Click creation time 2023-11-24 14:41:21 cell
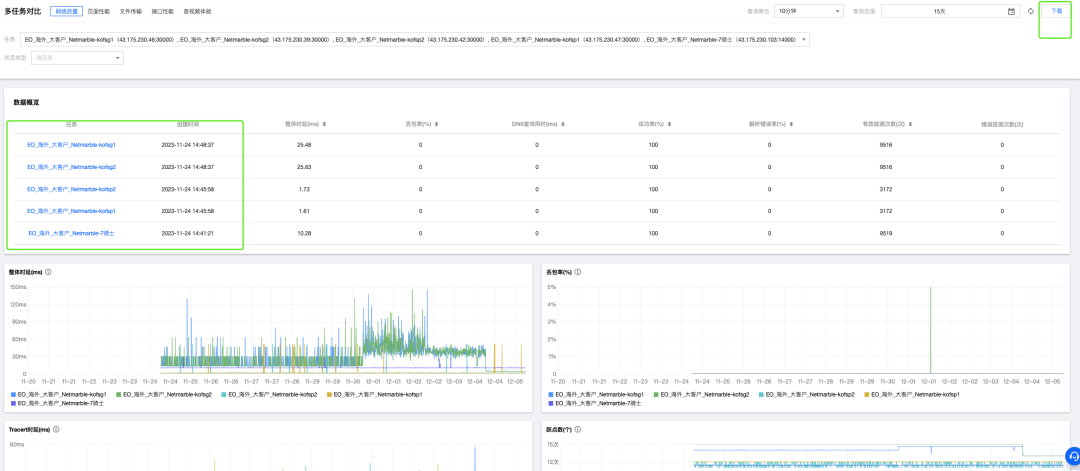 [x=188, y=233]
